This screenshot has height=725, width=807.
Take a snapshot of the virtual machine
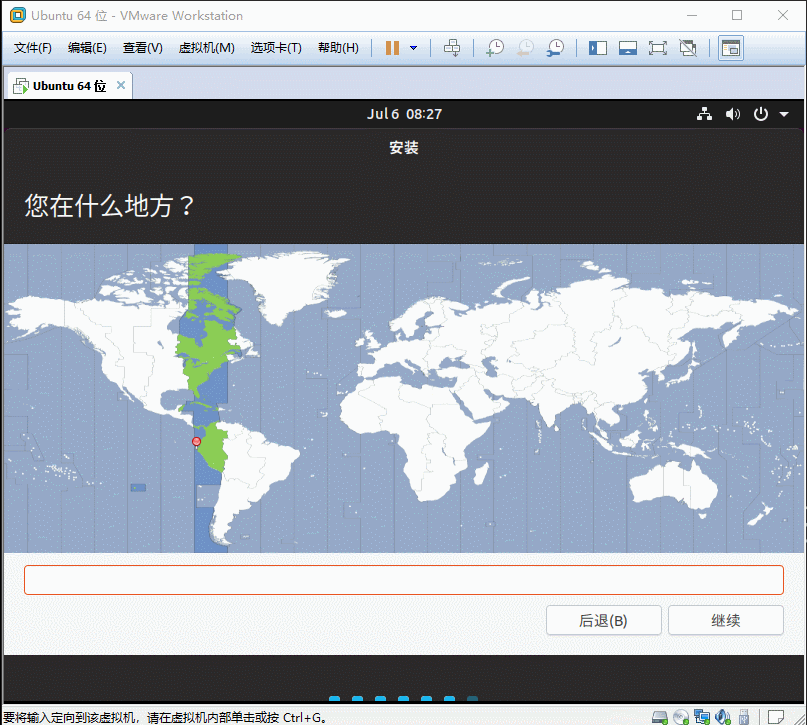(494, 48)
